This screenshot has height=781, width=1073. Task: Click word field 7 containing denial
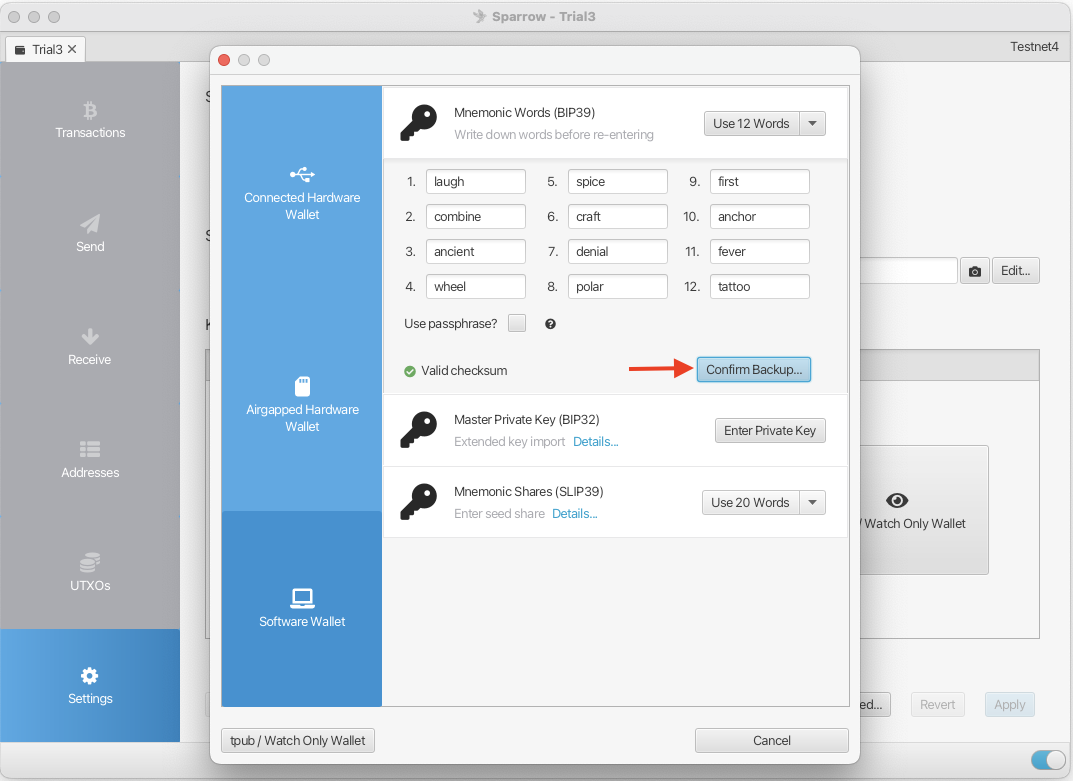pos(618,251)
